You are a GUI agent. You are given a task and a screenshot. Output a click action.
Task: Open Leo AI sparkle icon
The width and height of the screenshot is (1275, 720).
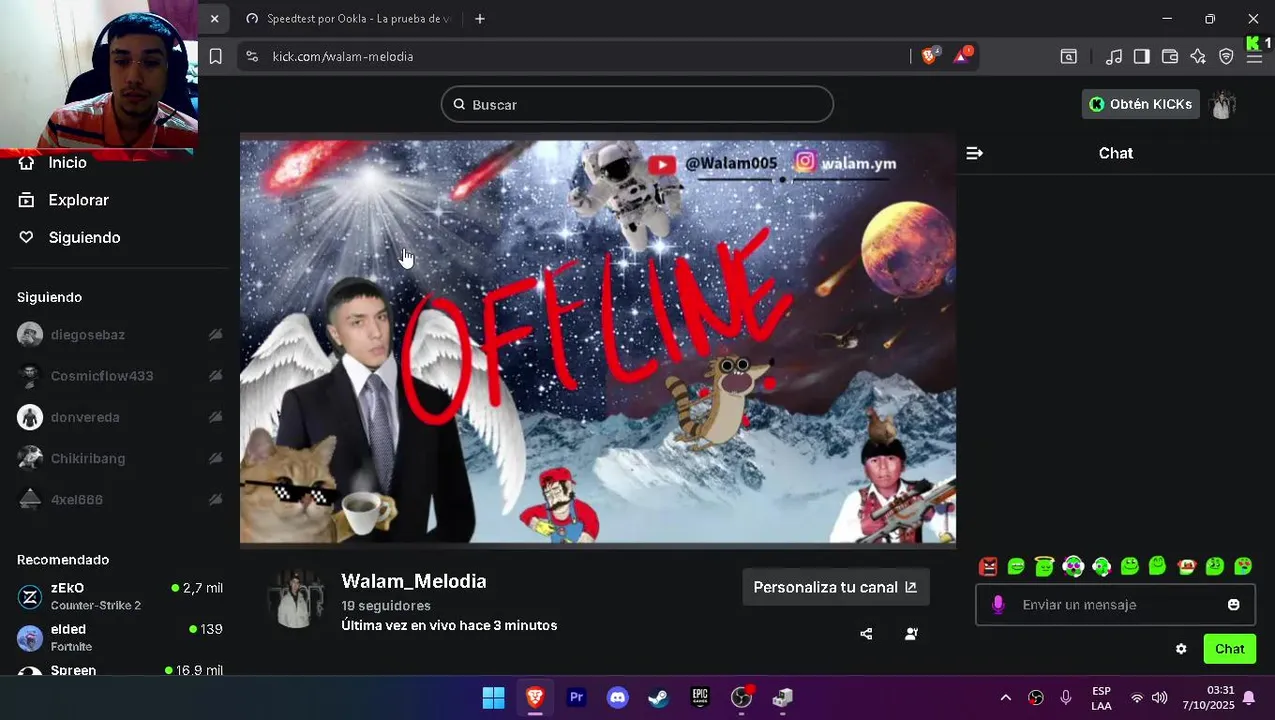point(1198,57)
